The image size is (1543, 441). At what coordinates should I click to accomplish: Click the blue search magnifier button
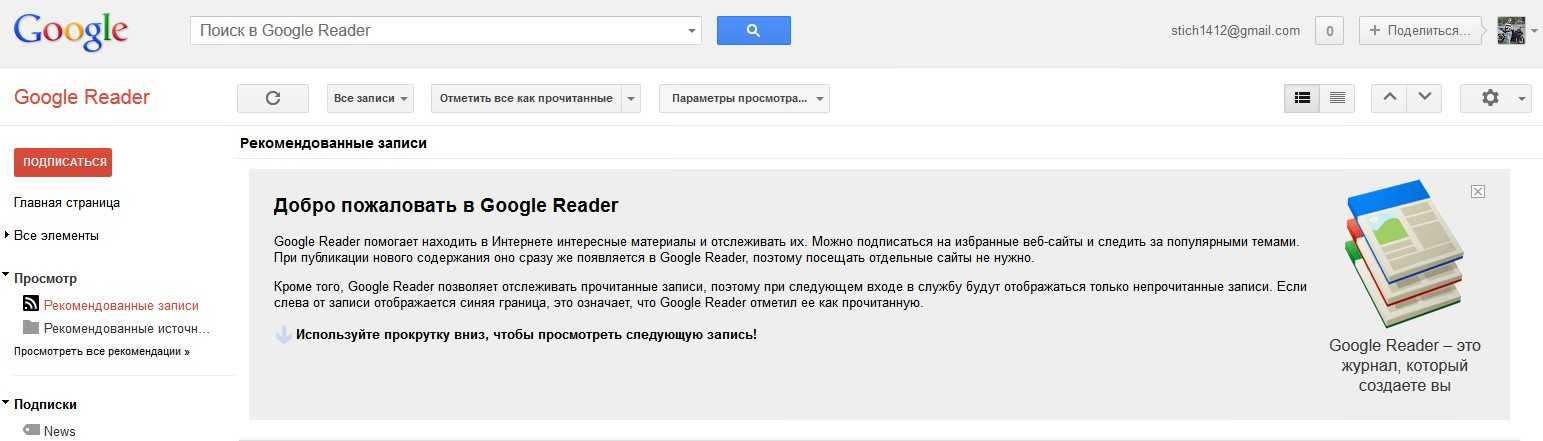pyautogui.click(x=753, y=31)
